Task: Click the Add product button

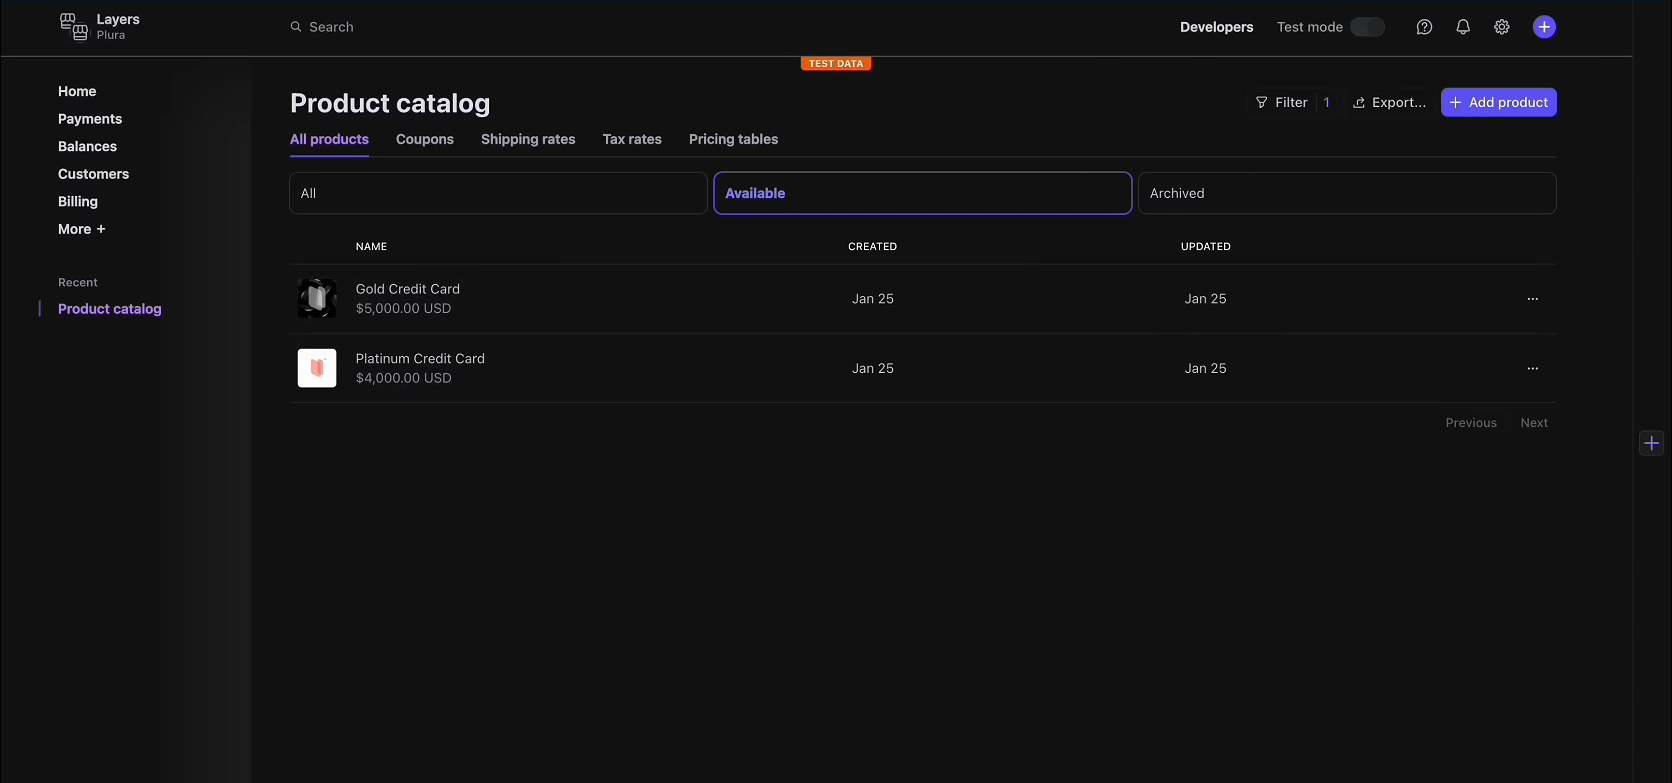Action: click(1498, 102)
